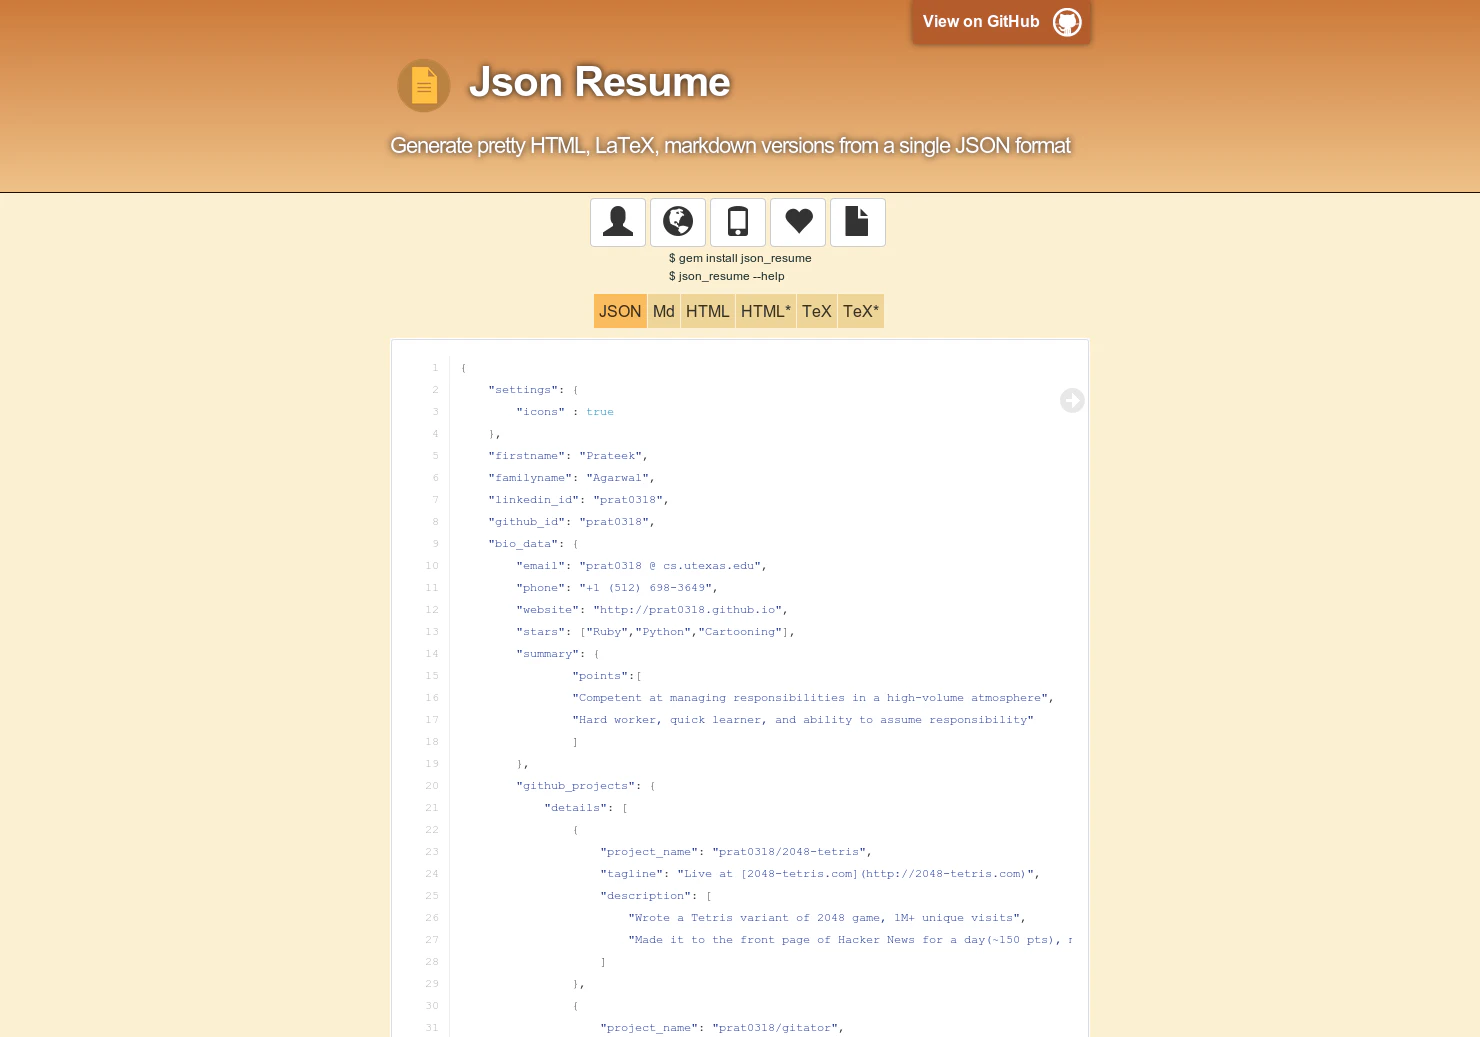Click the Json Resume logo icon
Screen dimensions: 1480x1037
pos(423,85)
